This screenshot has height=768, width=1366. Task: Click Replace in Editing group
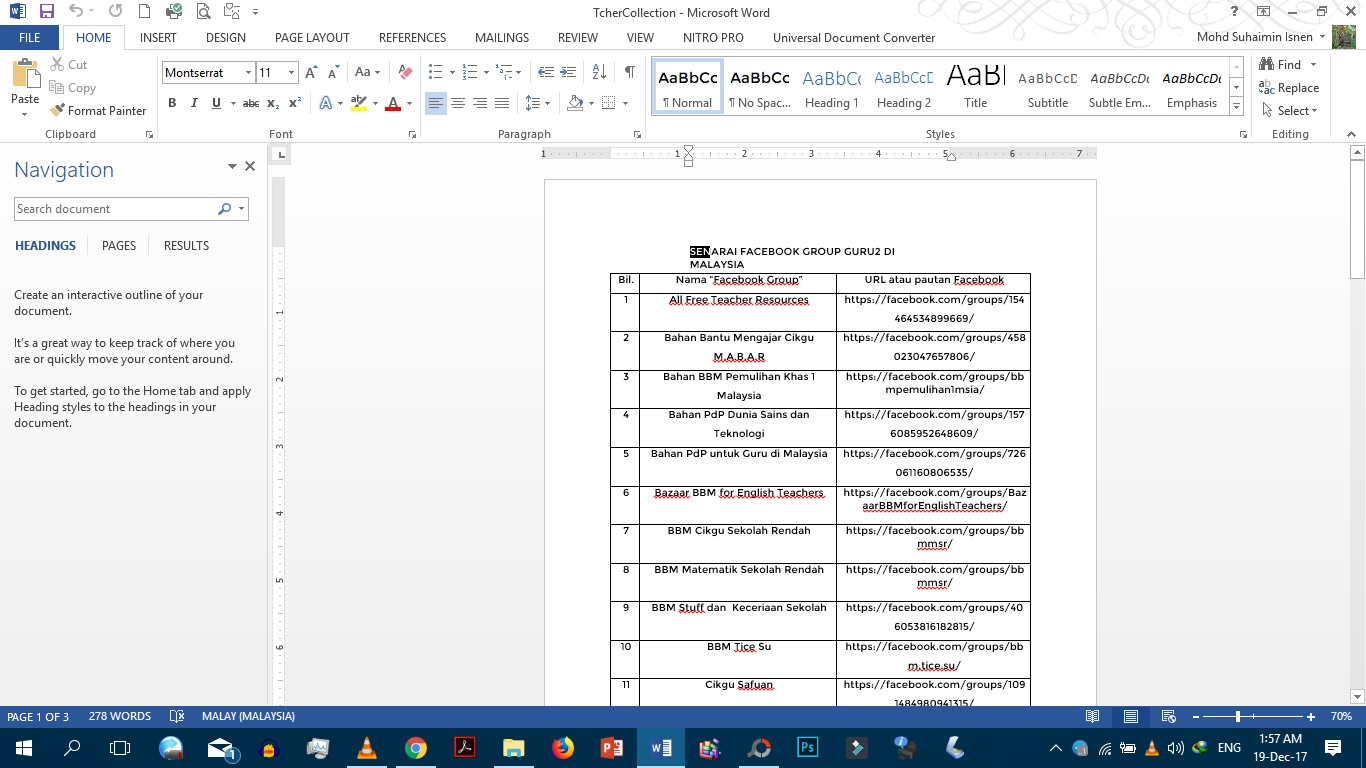(x=1290, y=88)
